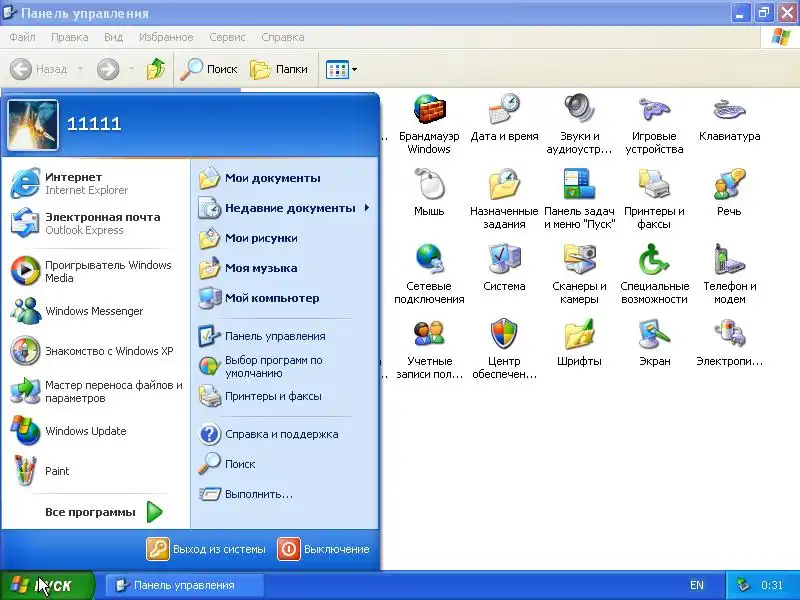This screenshot has height=600, width=800.
Task: Click the Поиск toolbar button
Action: 209,69
